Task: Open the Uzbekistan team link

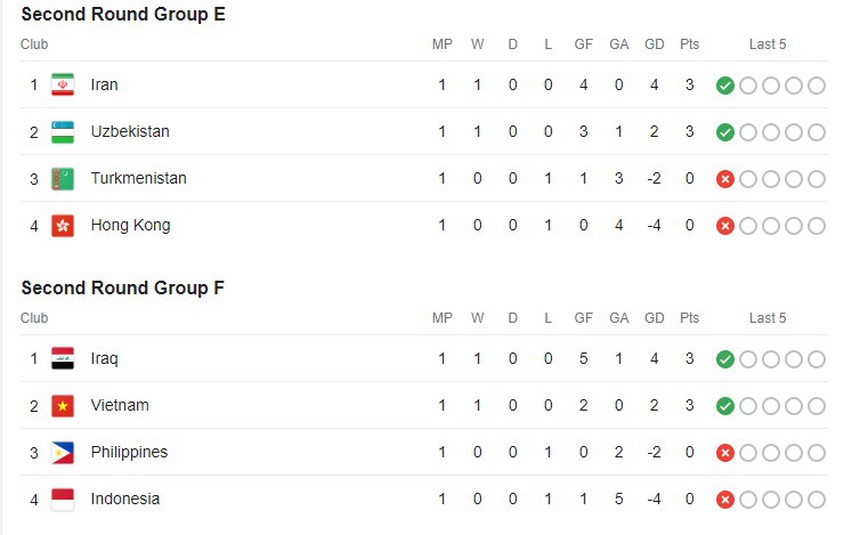Action: (130, 132)
